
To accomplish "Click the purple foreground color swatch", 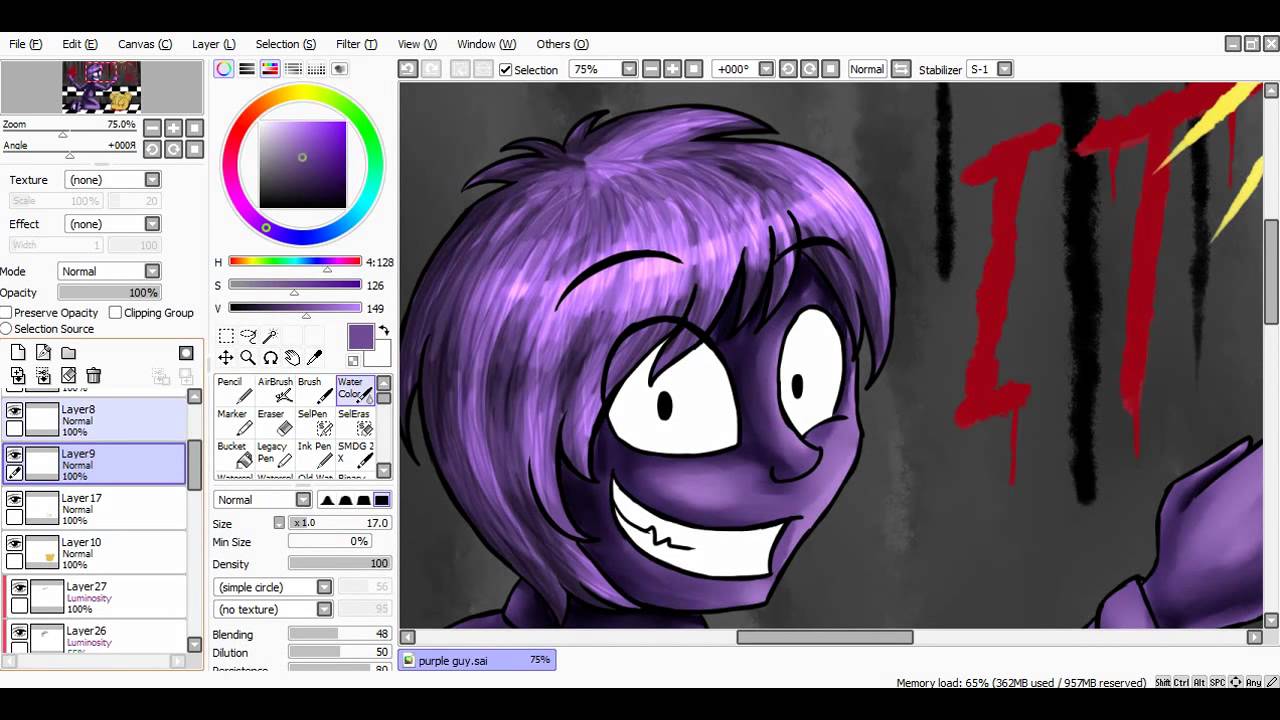I will tap(360, 337).
